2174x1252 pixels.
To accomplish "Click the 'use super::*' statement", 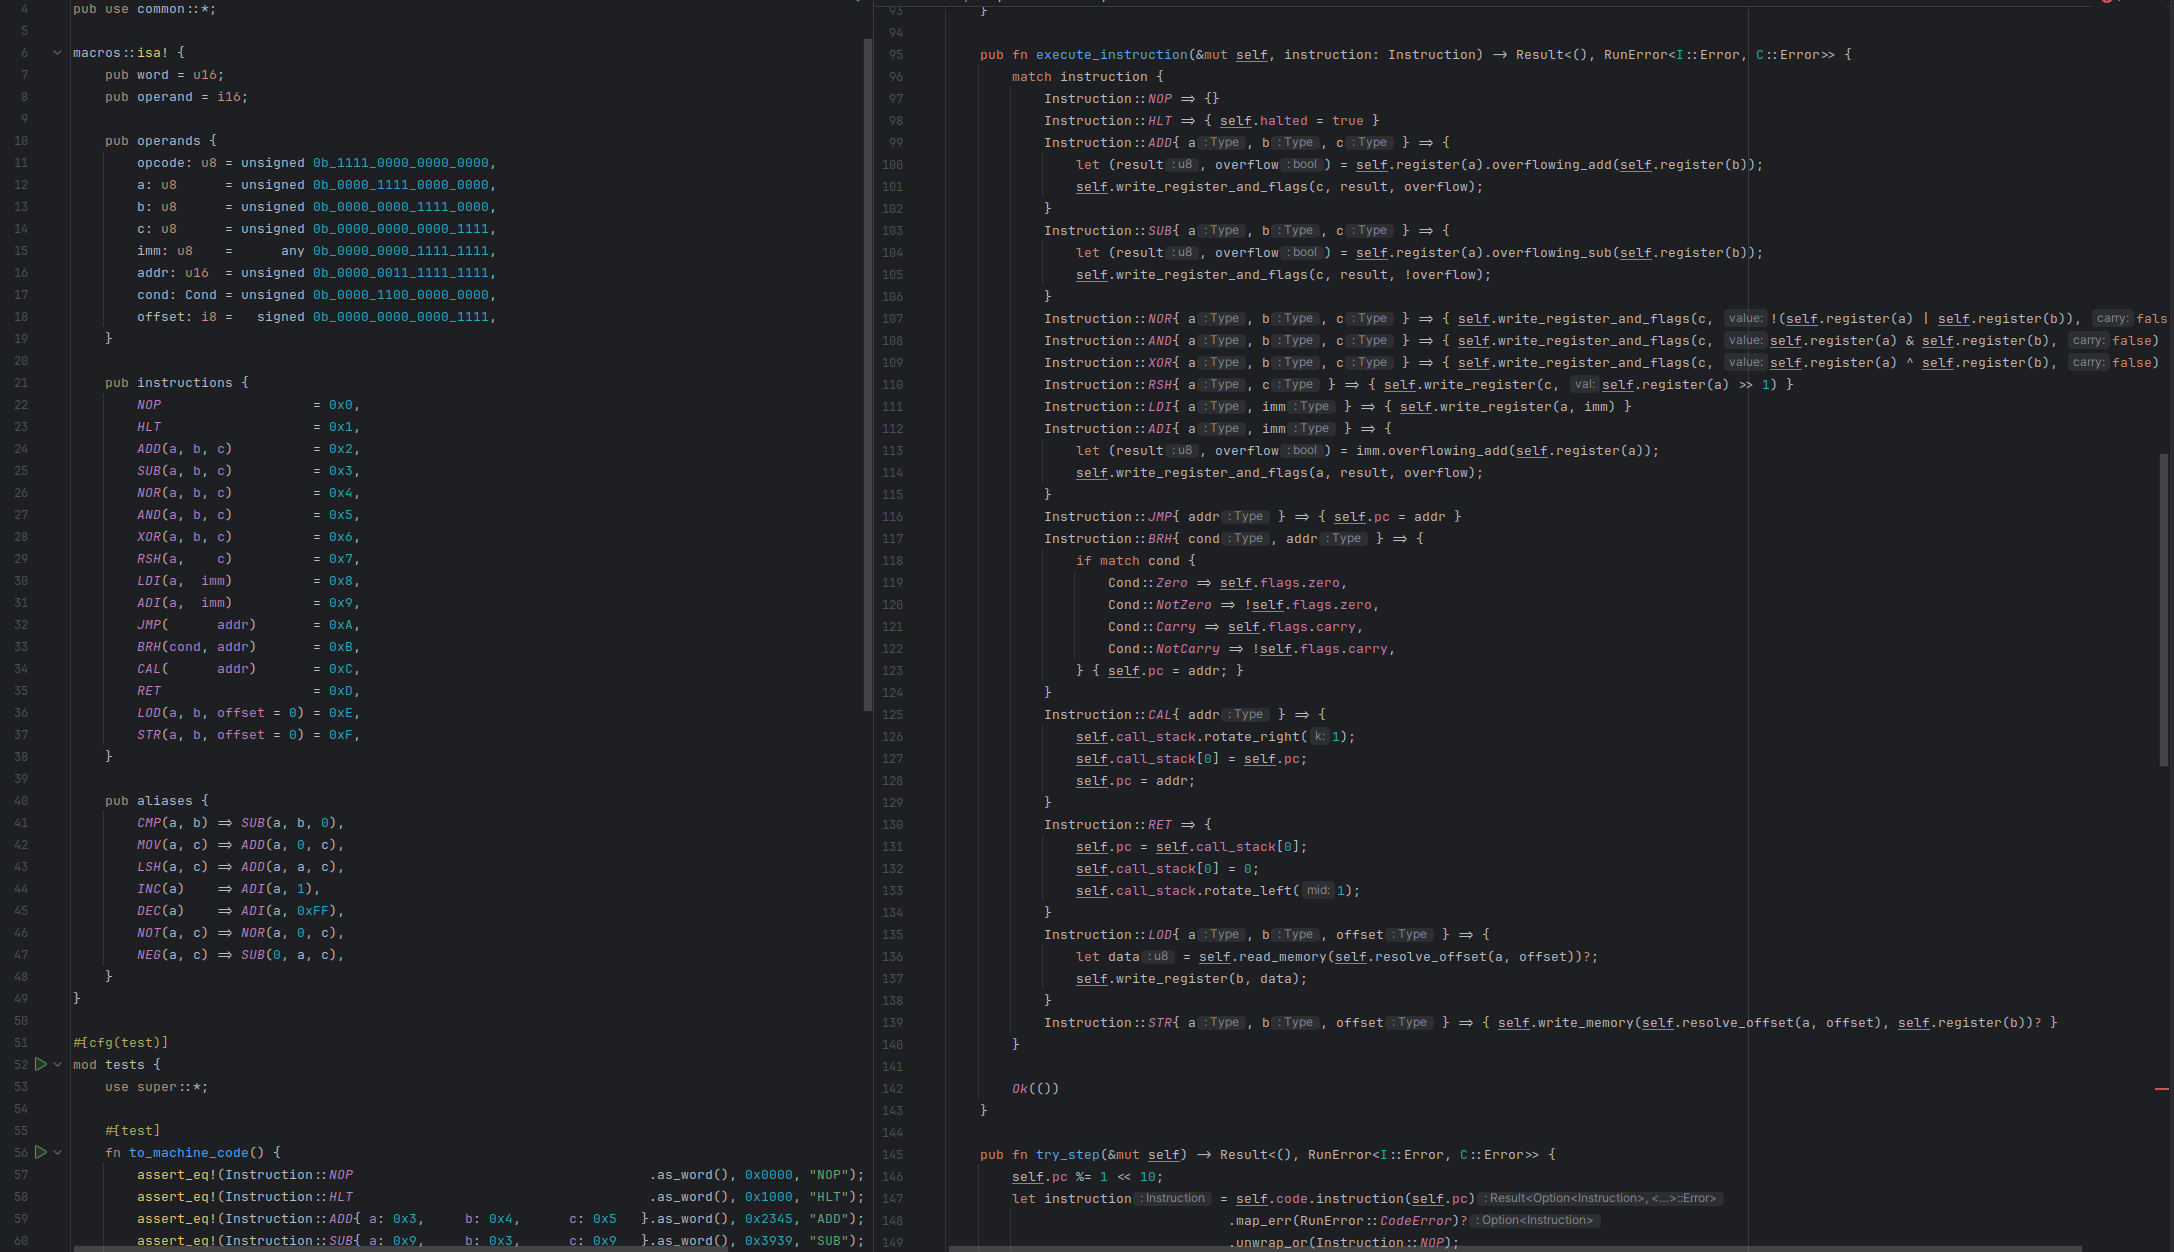I will pos(156,1087).
